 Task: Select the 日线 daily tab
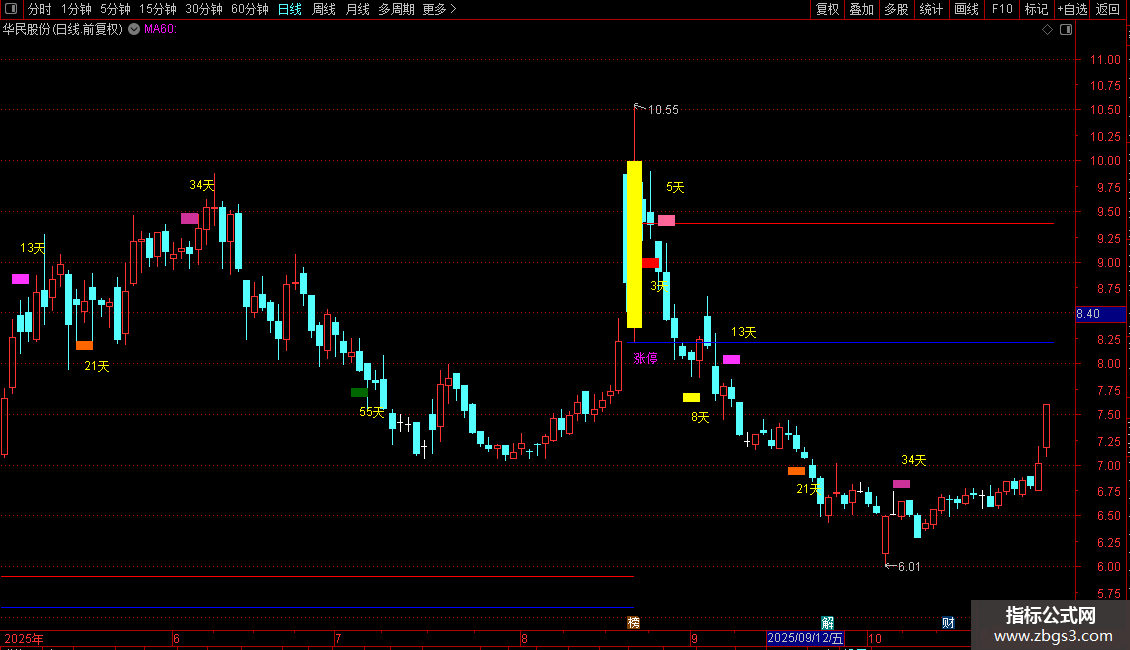pyautogui.click(x=290, y=9)
